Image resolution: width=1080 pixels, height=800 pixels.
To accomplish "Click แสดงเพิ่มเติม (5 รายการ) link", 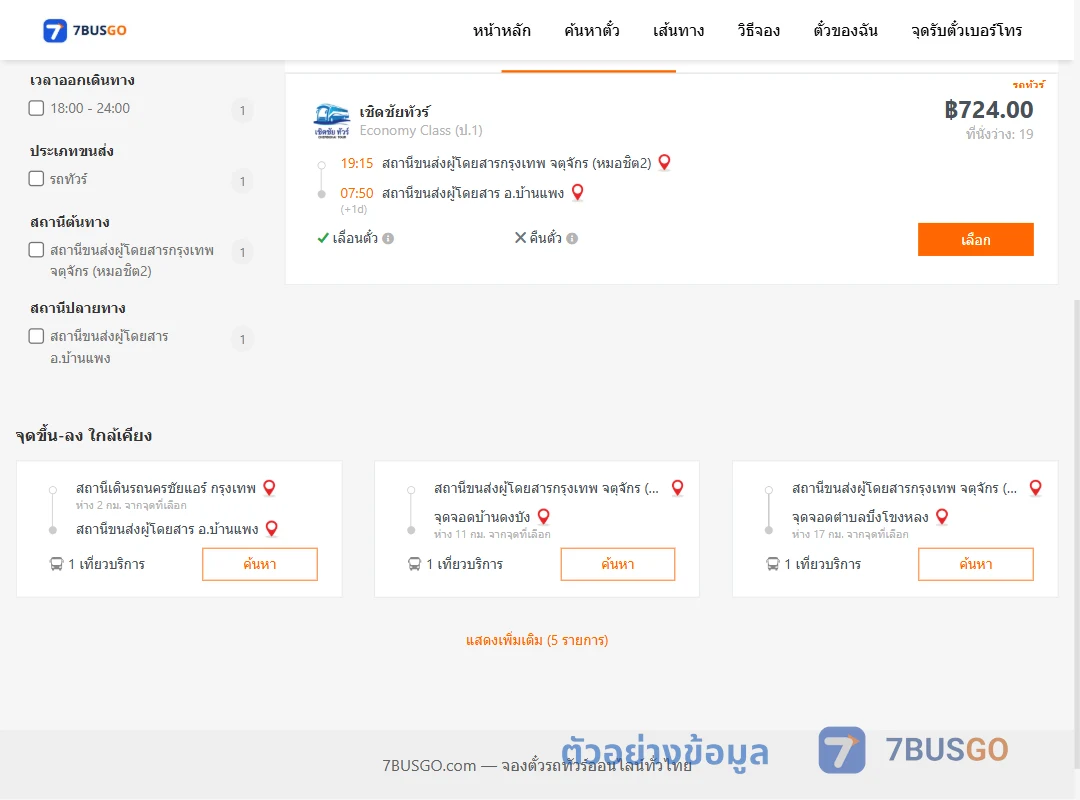I will (537, 640).
